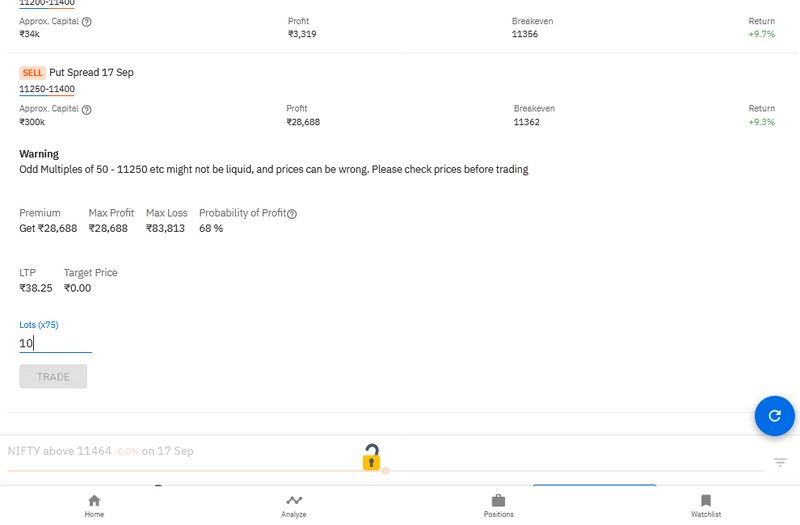Image resolution: width=800 pixels, height=525 pixels.
Task: Click the Target Price ₹0.00 value
Action: 77,288
